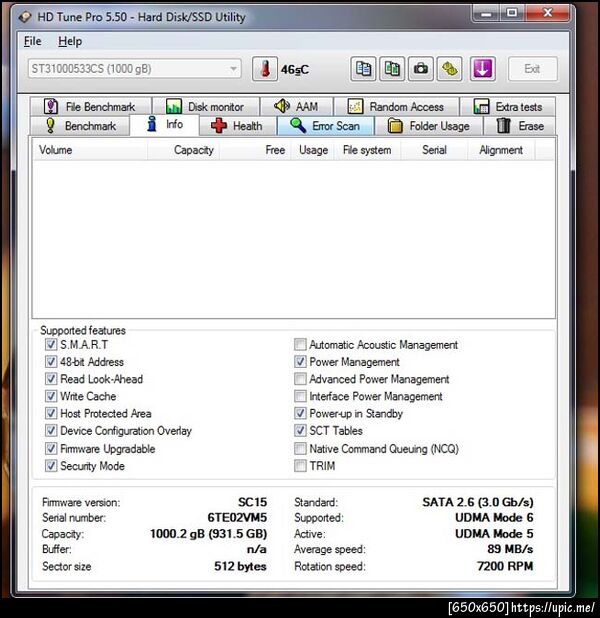The width and height of the screenshot is (600, 618).
Task: Switch to the Random Access tab
Action: coord(396,106)
